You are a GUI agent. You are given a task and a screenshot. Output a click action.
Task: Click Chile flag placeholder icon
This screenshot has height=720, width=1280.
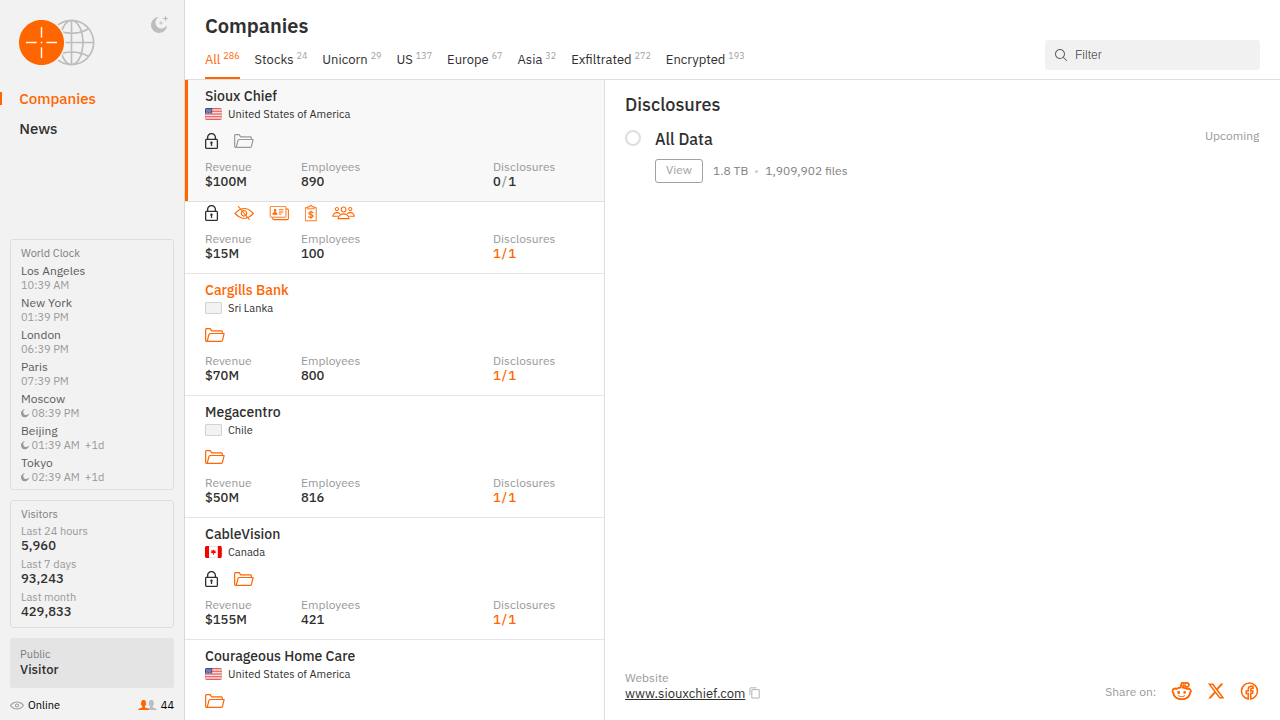(213, 430)
